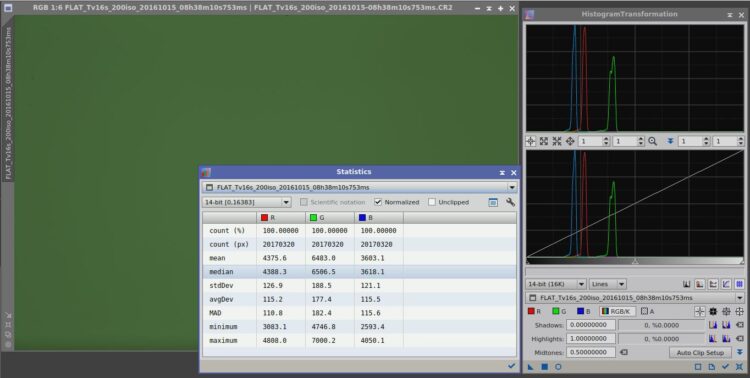The height and width of the screenshot is (378, 750).
Task: Select the RGB/K combined channel button
Action: pos(618,311)
